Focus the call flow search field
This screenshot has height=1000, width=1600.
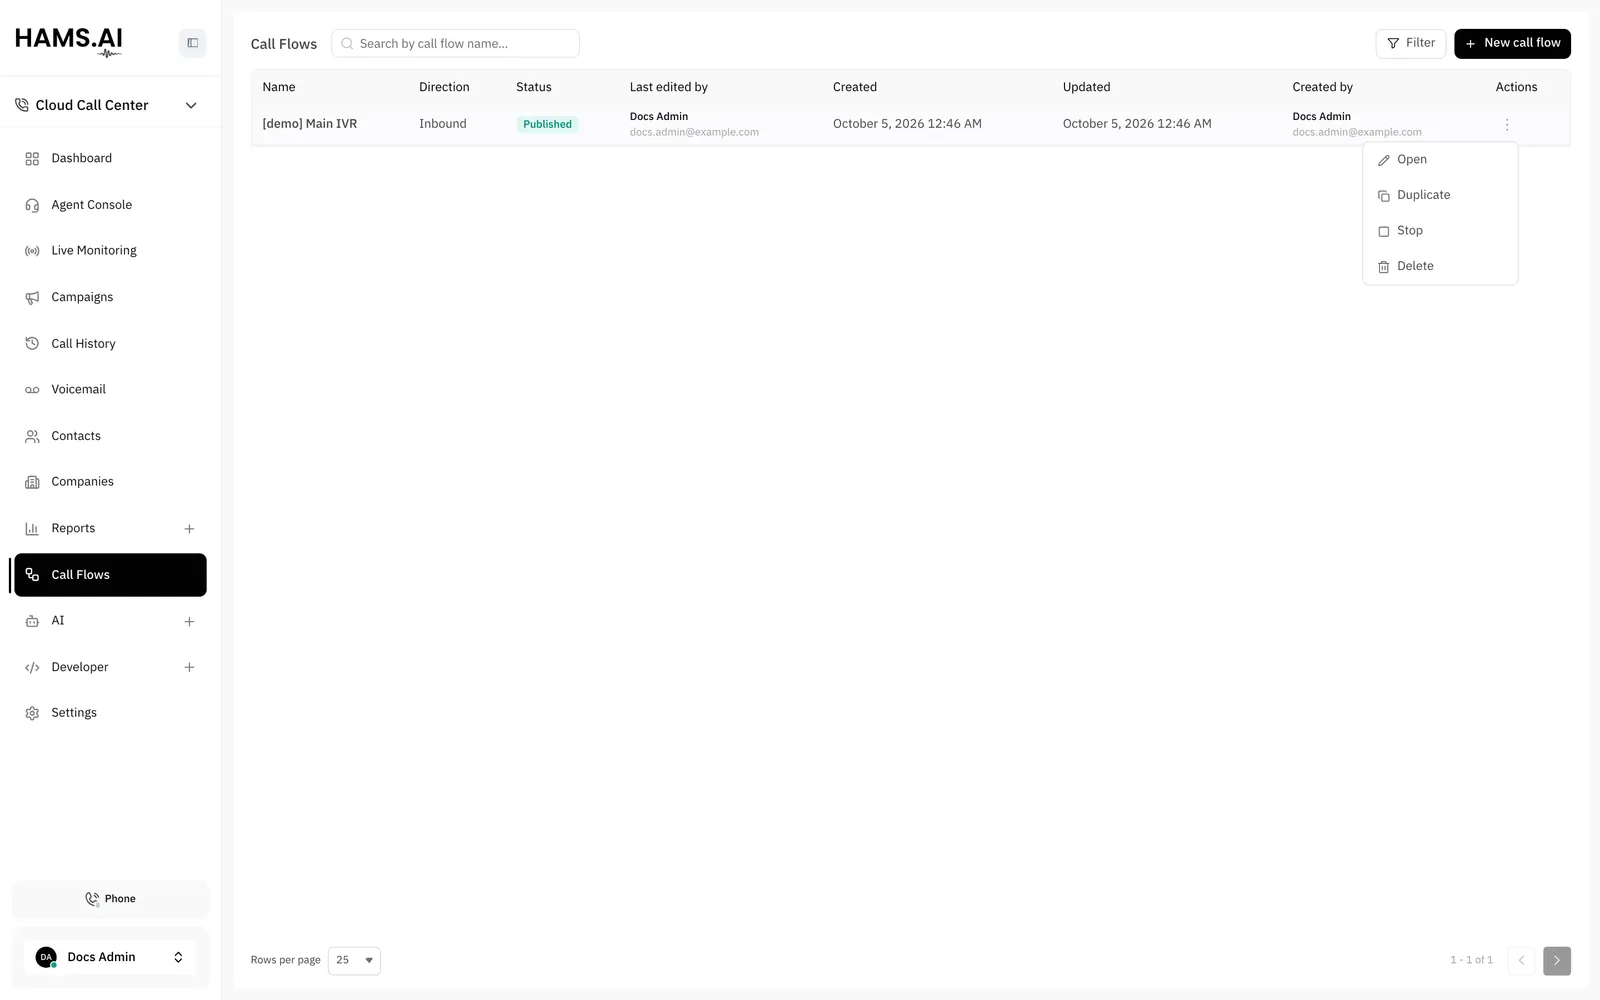pos(455,44)
